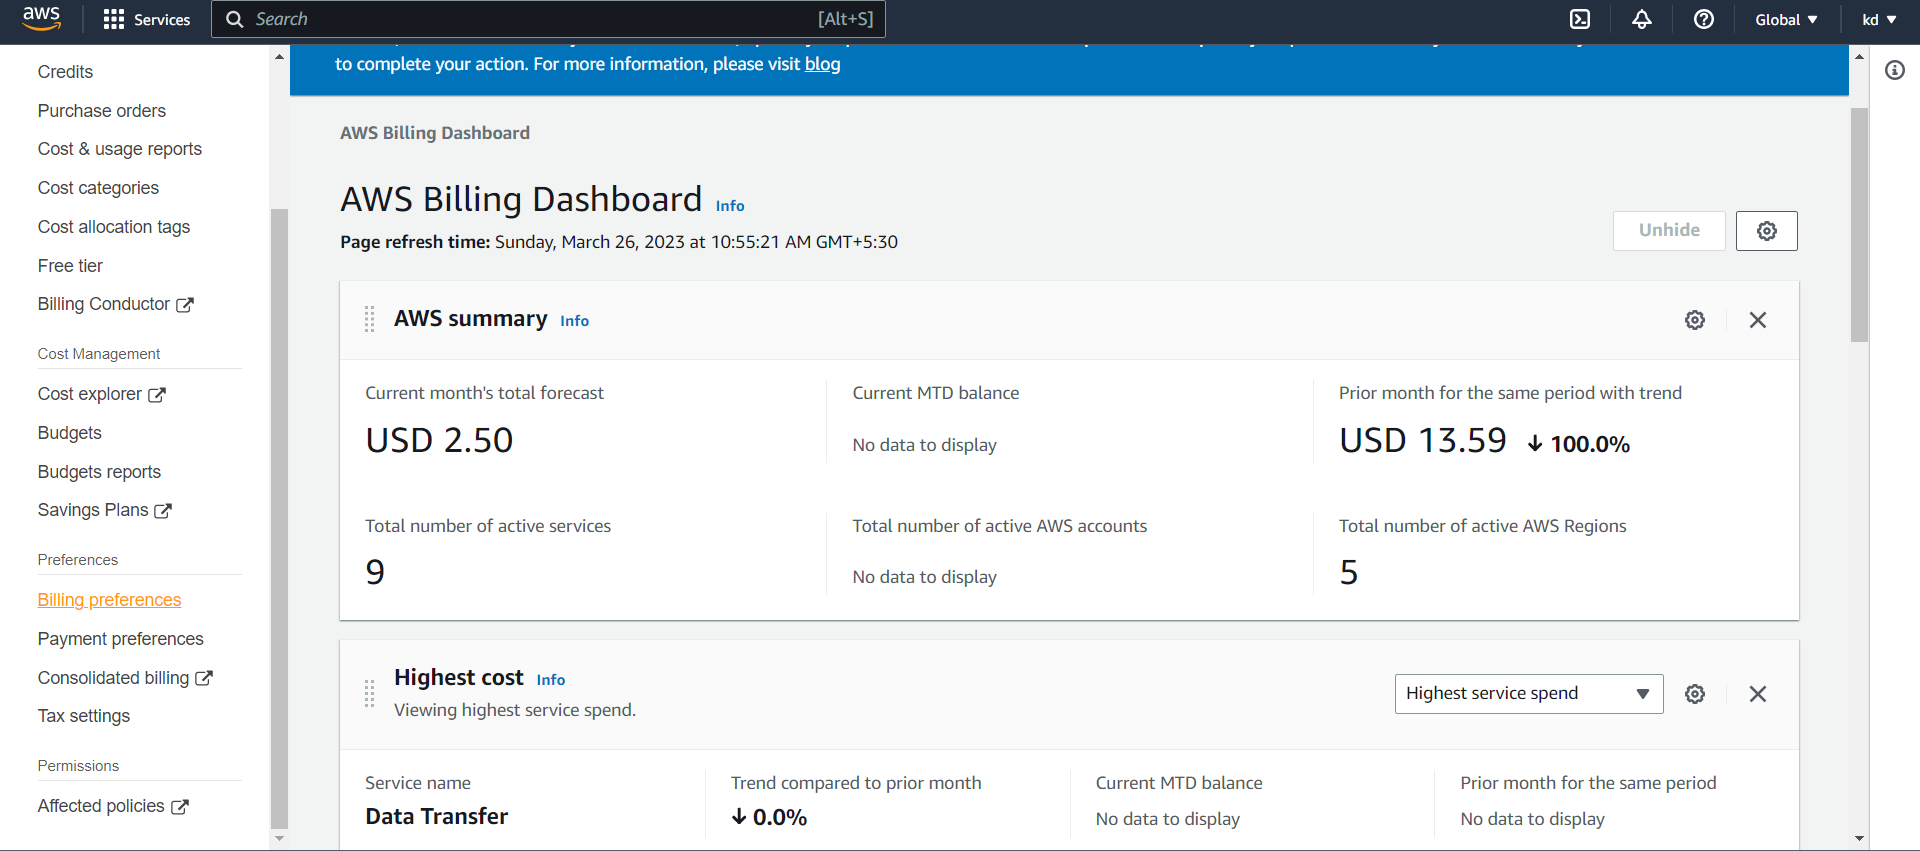Expand the Global region dropdown
The width and height of the screenshot is (1920, 851).
tap(1786, 19)
